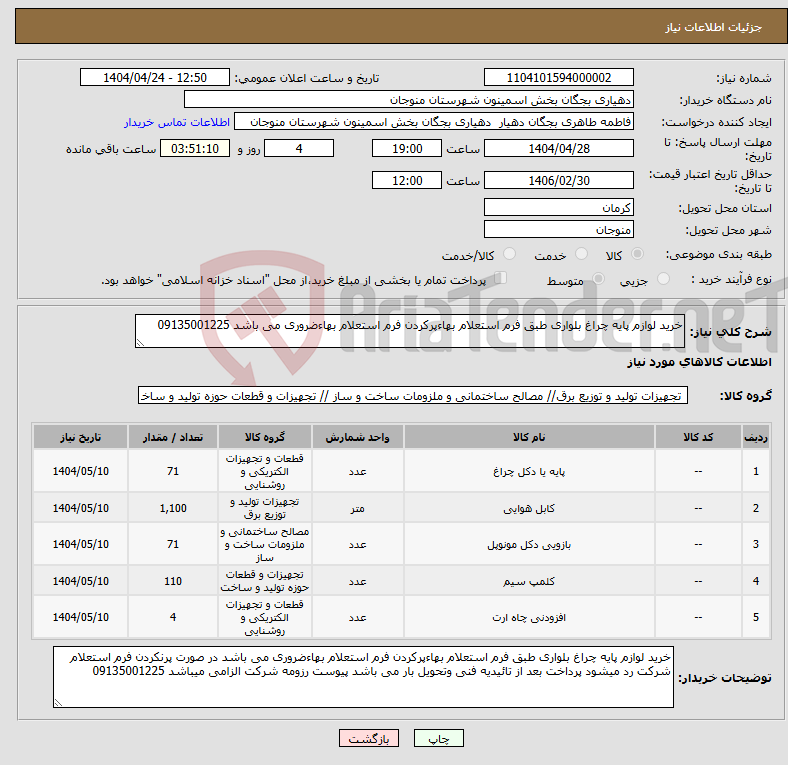Click the متر unit cell
Viewport: 788px width, 765px height.
(357, 508)
